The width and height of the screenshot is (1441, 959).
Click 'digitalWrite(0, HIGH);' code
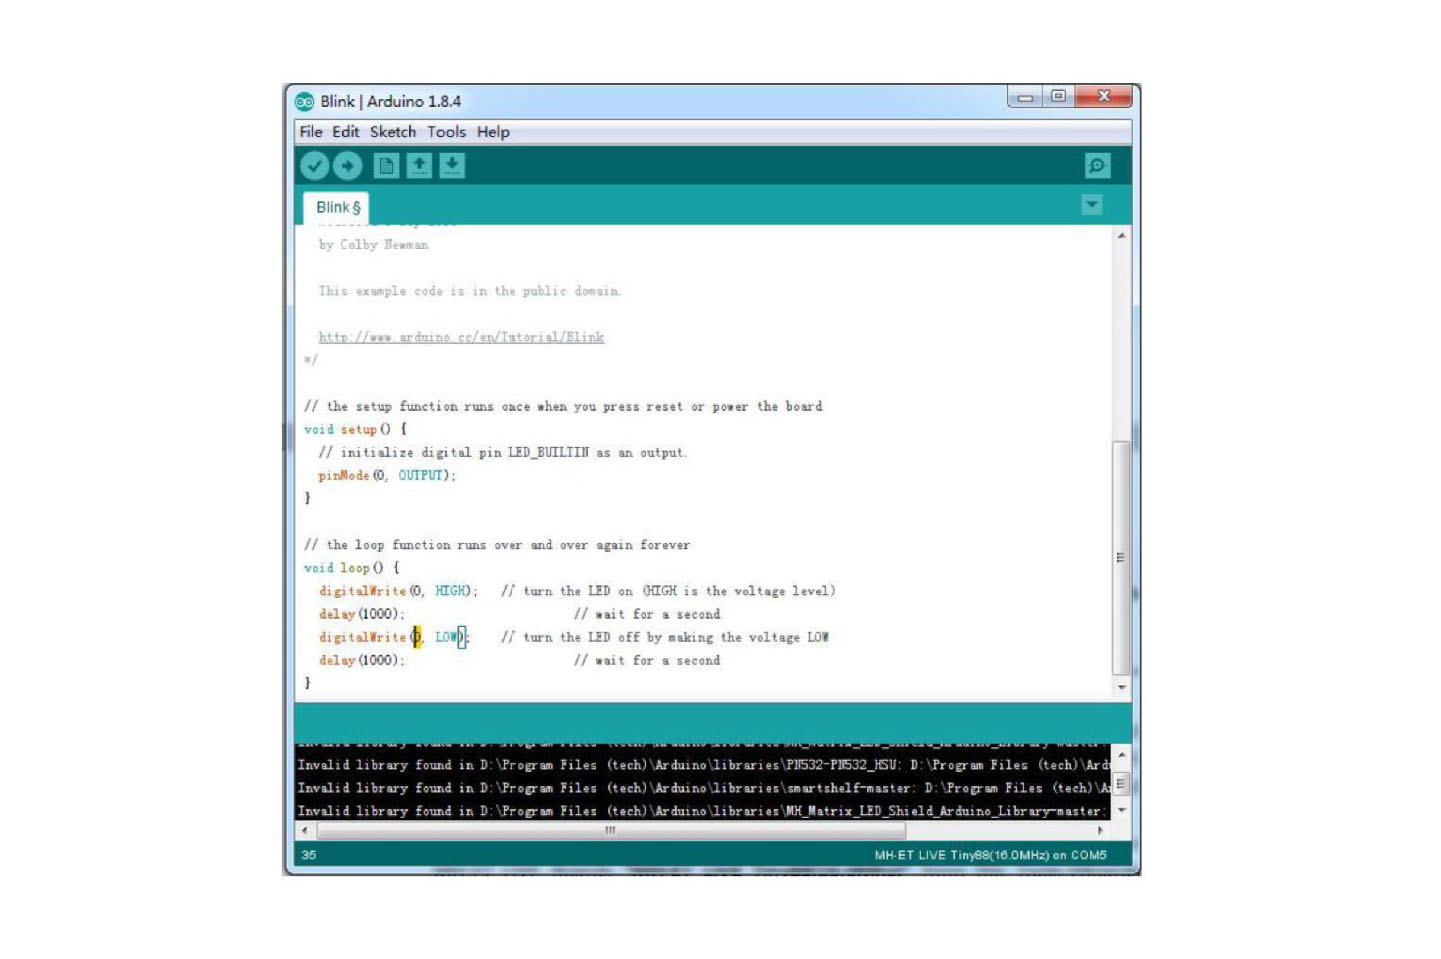pyautogui.click(x=398, y=591)
